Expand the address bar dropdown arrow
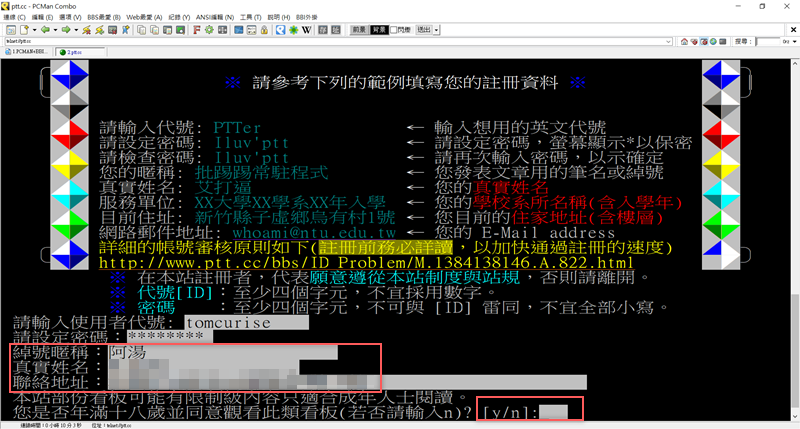Image resolution: width=800 pixels, height=429 pixels. pos(668,41)
